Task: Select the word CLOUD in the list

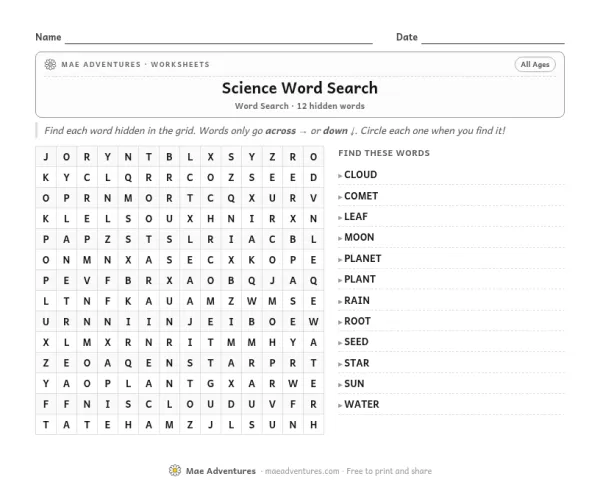Action: [360, 175]
